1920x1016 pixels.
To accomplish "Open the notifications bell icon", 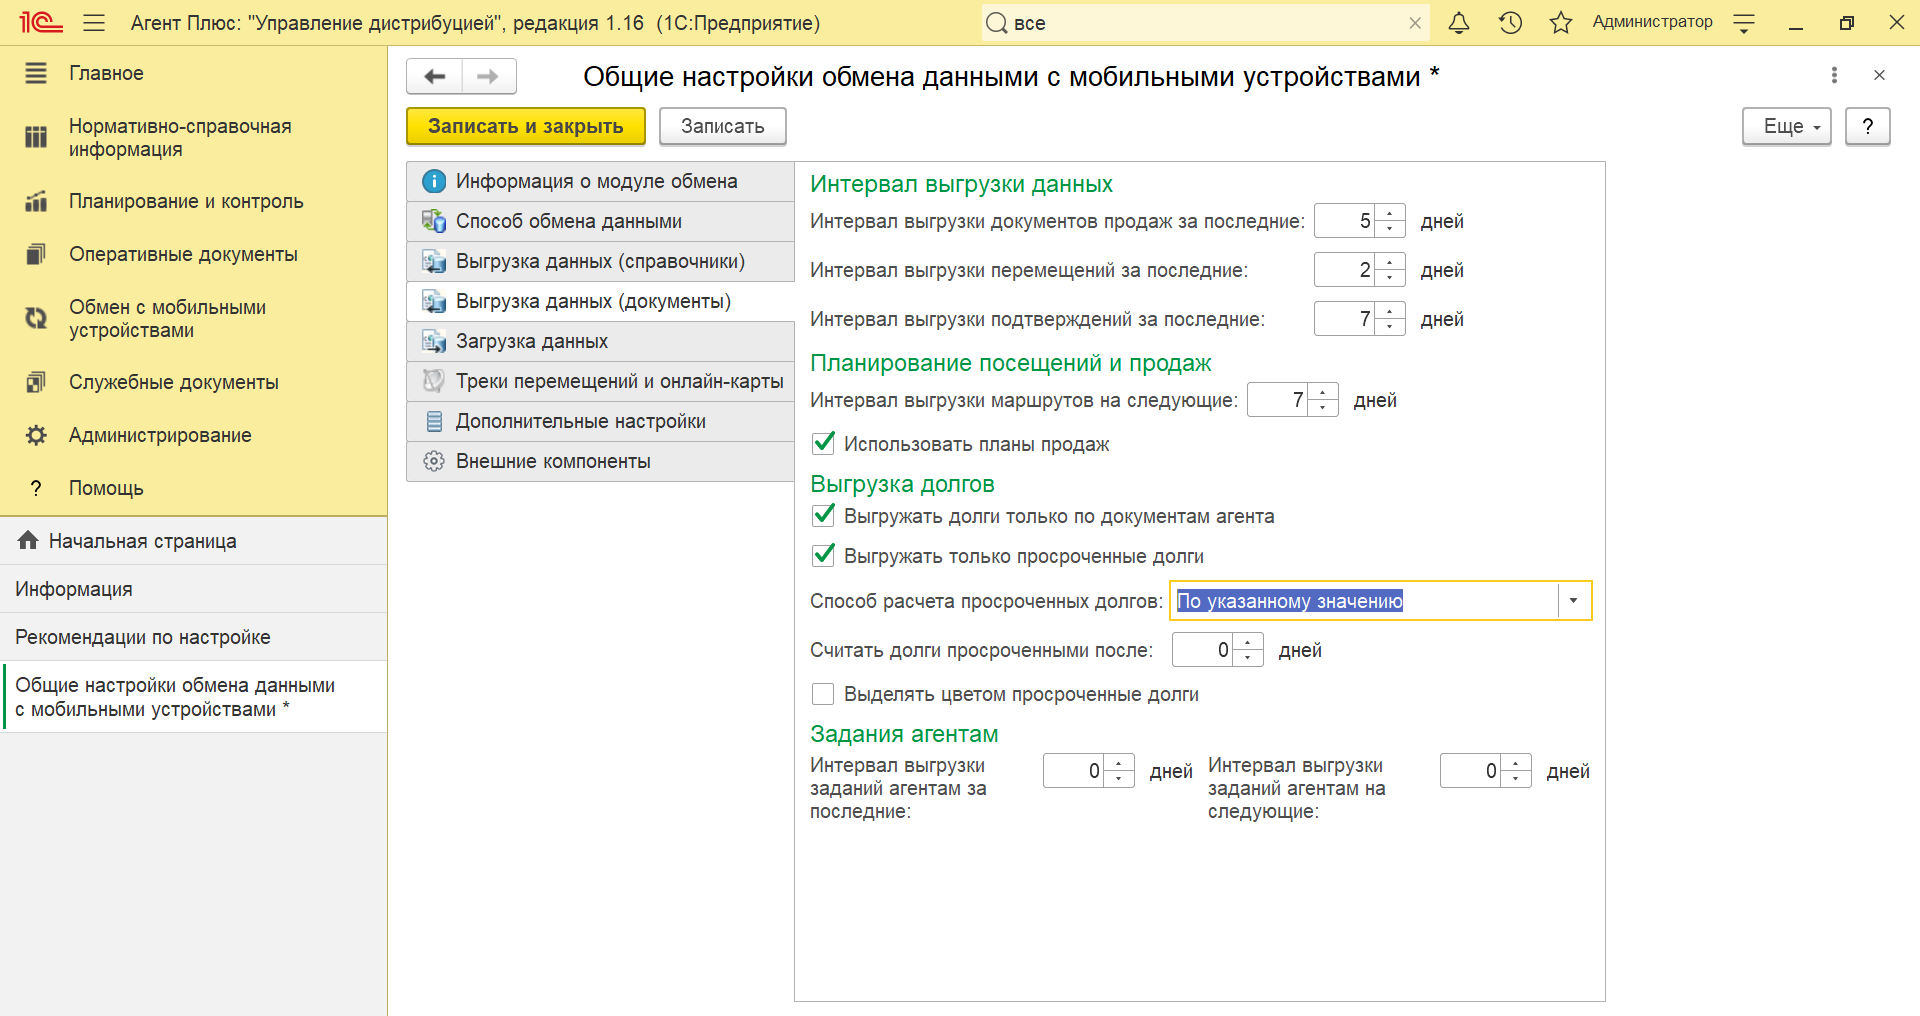I will click(x=1459, y=23).
